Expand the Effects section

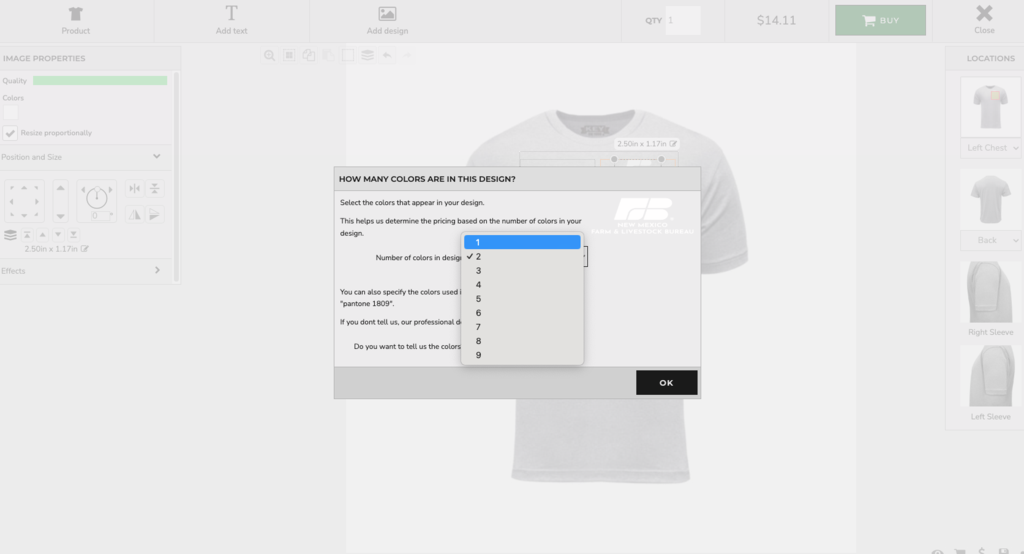156,270
